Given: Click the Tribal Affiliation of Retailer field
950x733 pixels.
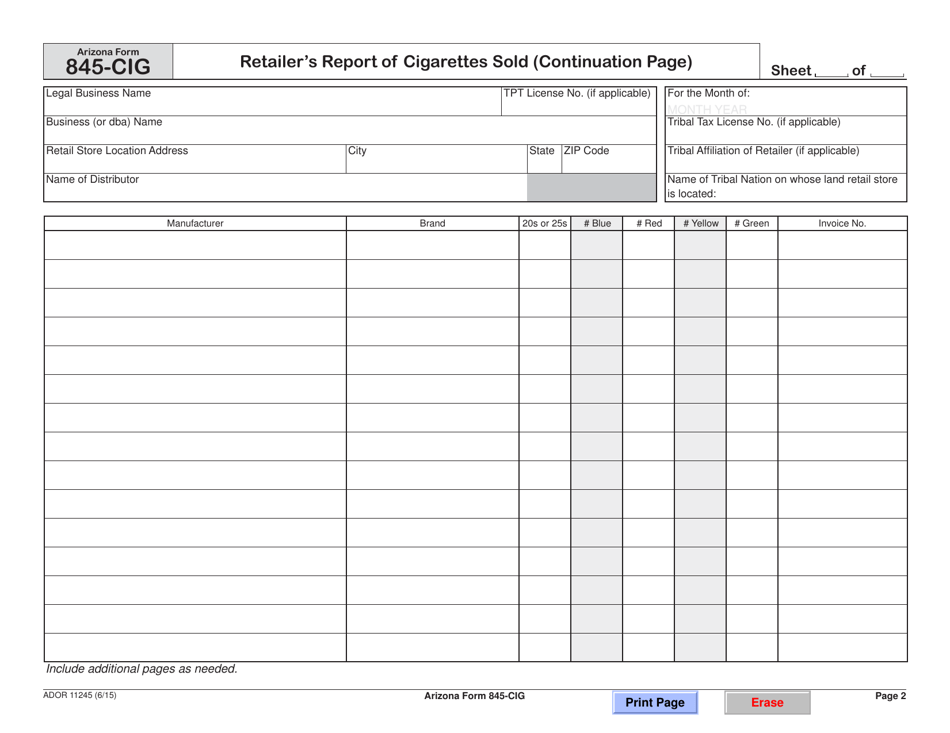Looking at the screenshot, I should 785,160.
